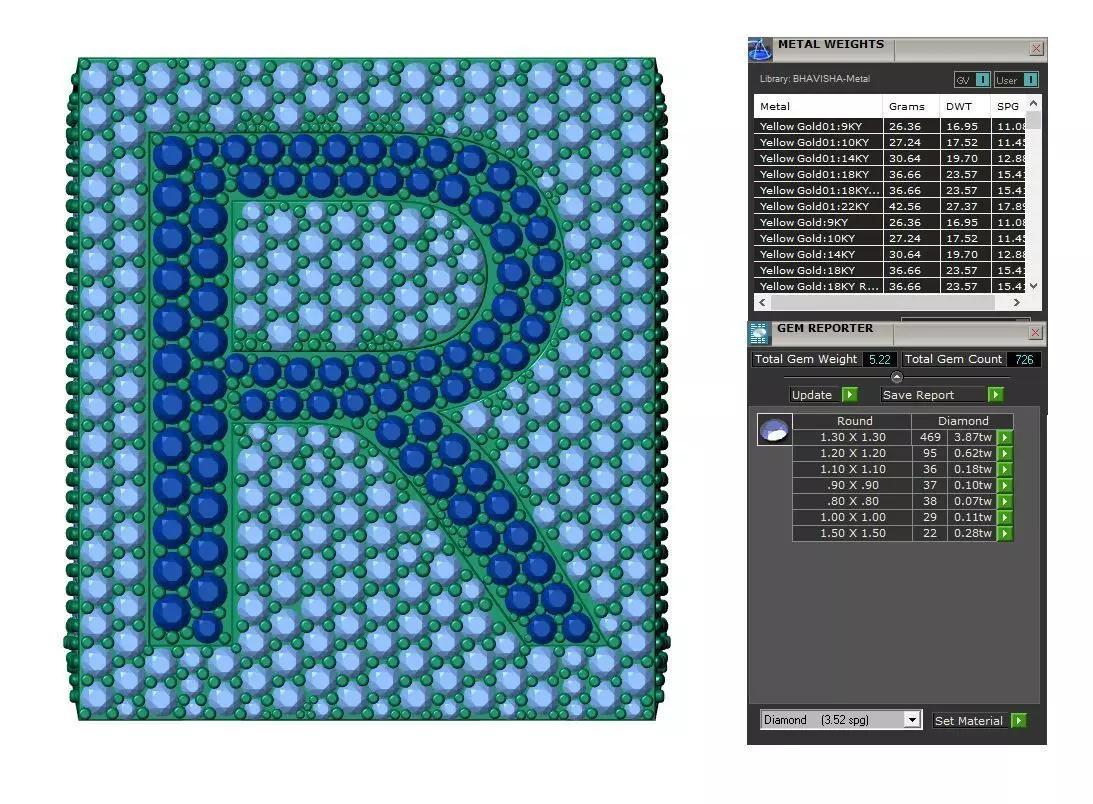
Task: Click the .80 X .80 size cell
Action: pos(853,501)
